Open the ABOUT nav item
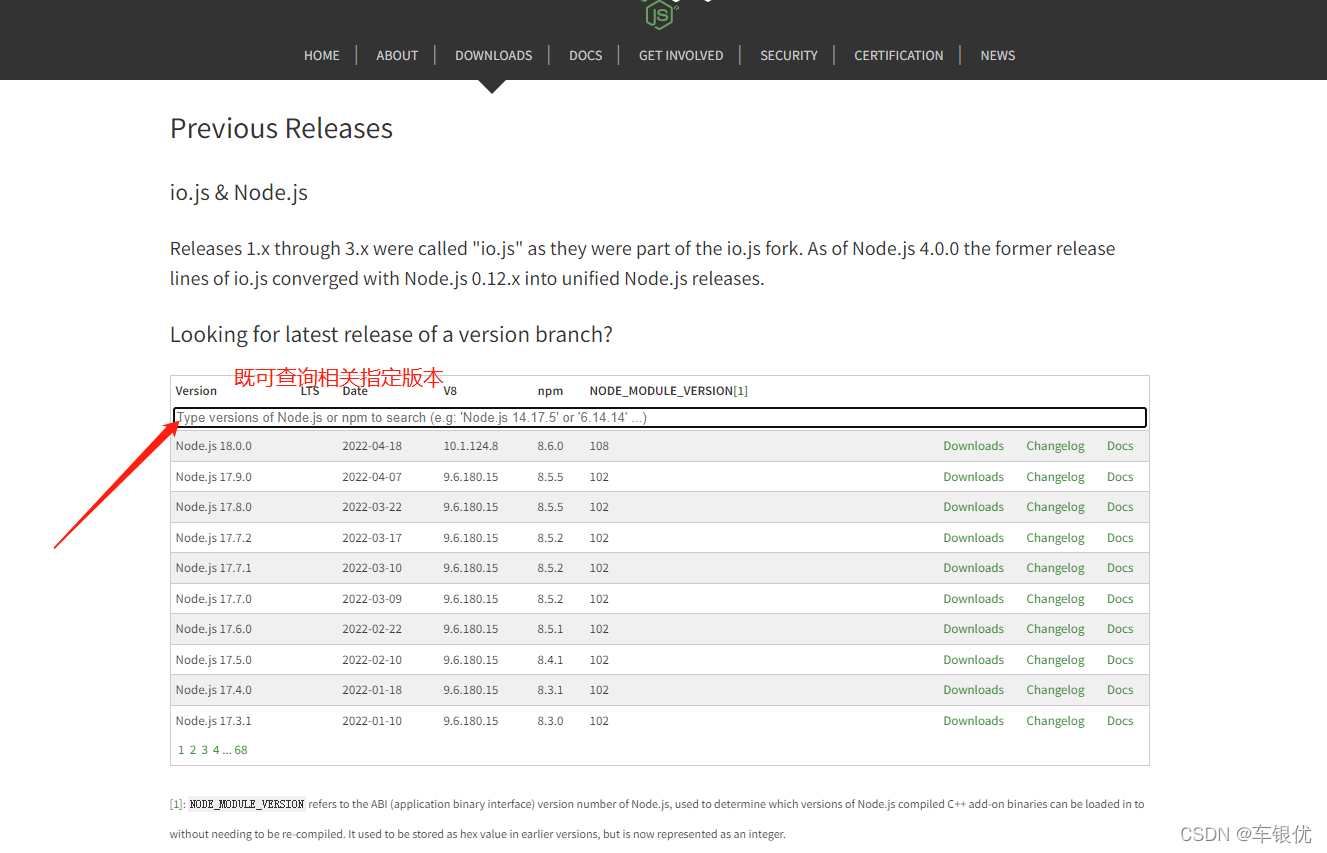Viewport: 1327px width, 853px height. click(397, 55)
